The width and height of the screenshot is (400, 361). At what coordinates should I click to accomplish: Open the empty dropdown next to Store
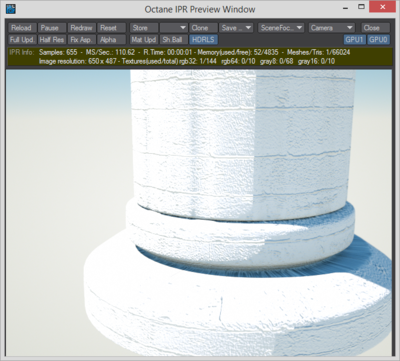(174, 28)
